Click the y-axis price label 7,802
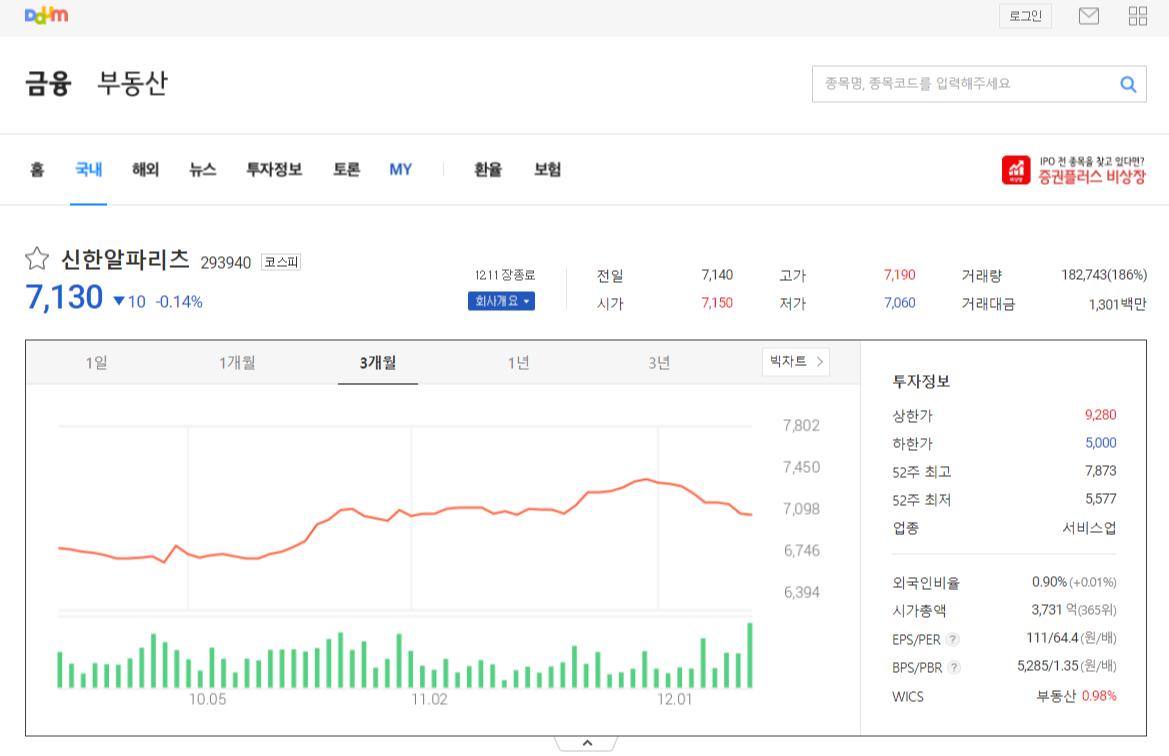The width and height of the screenshot is (1169, 756). pos(801,426)
